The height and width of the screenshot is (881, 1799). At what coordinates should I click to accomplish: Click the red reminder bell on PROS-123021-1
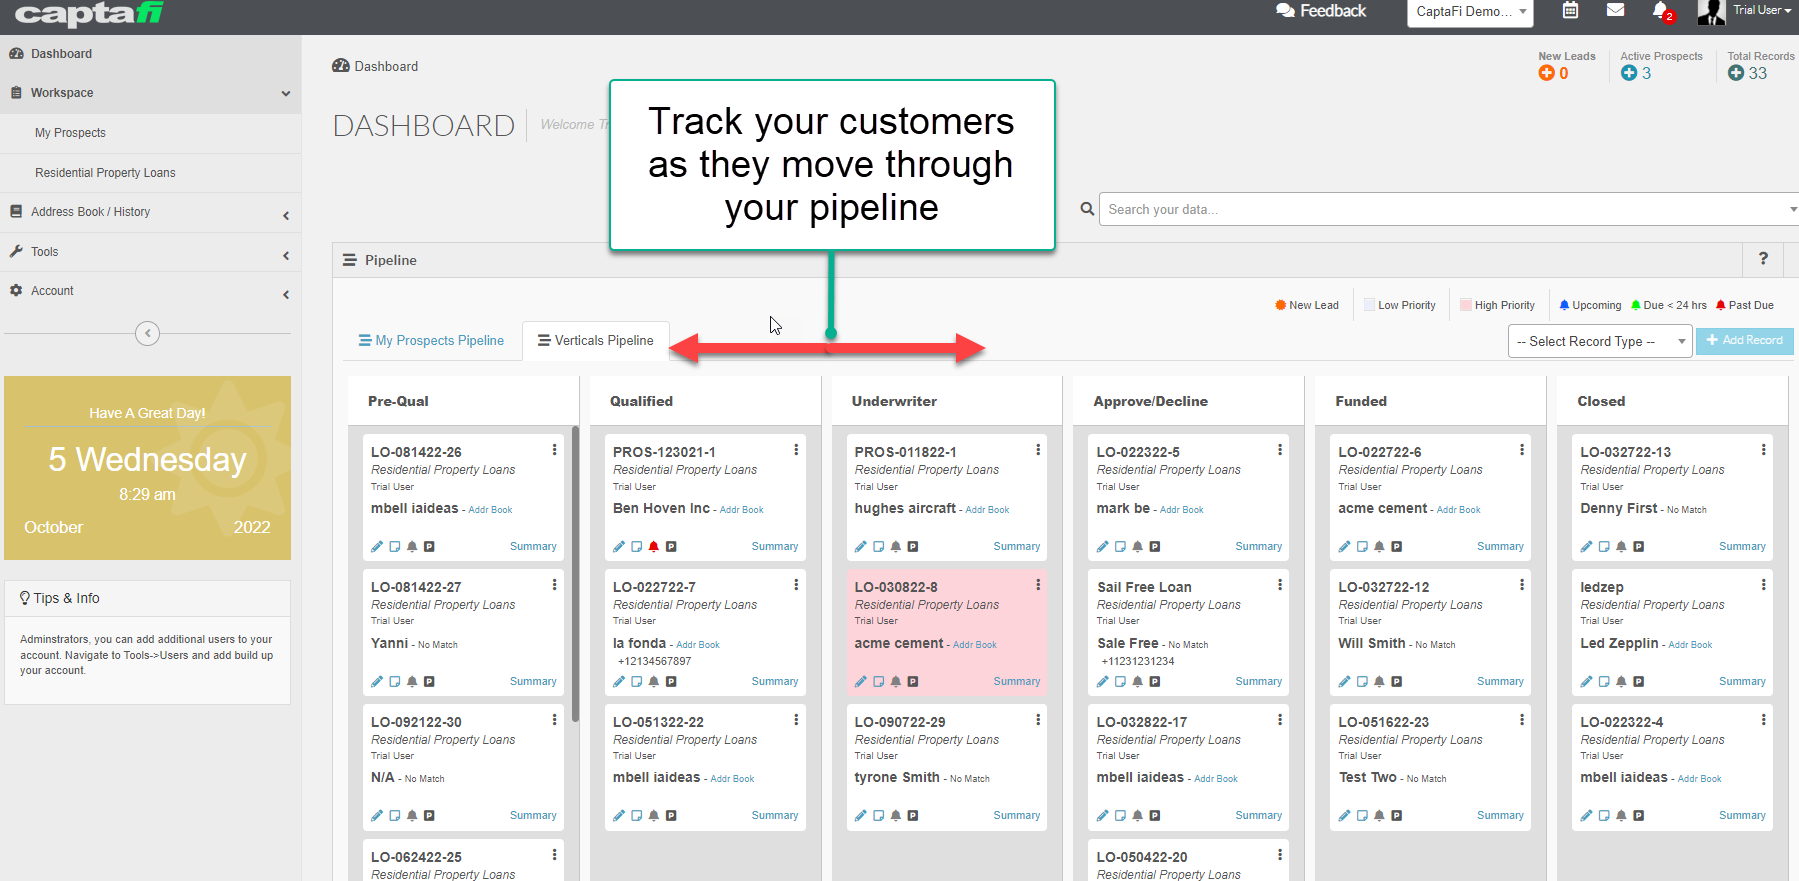(654, 547)
